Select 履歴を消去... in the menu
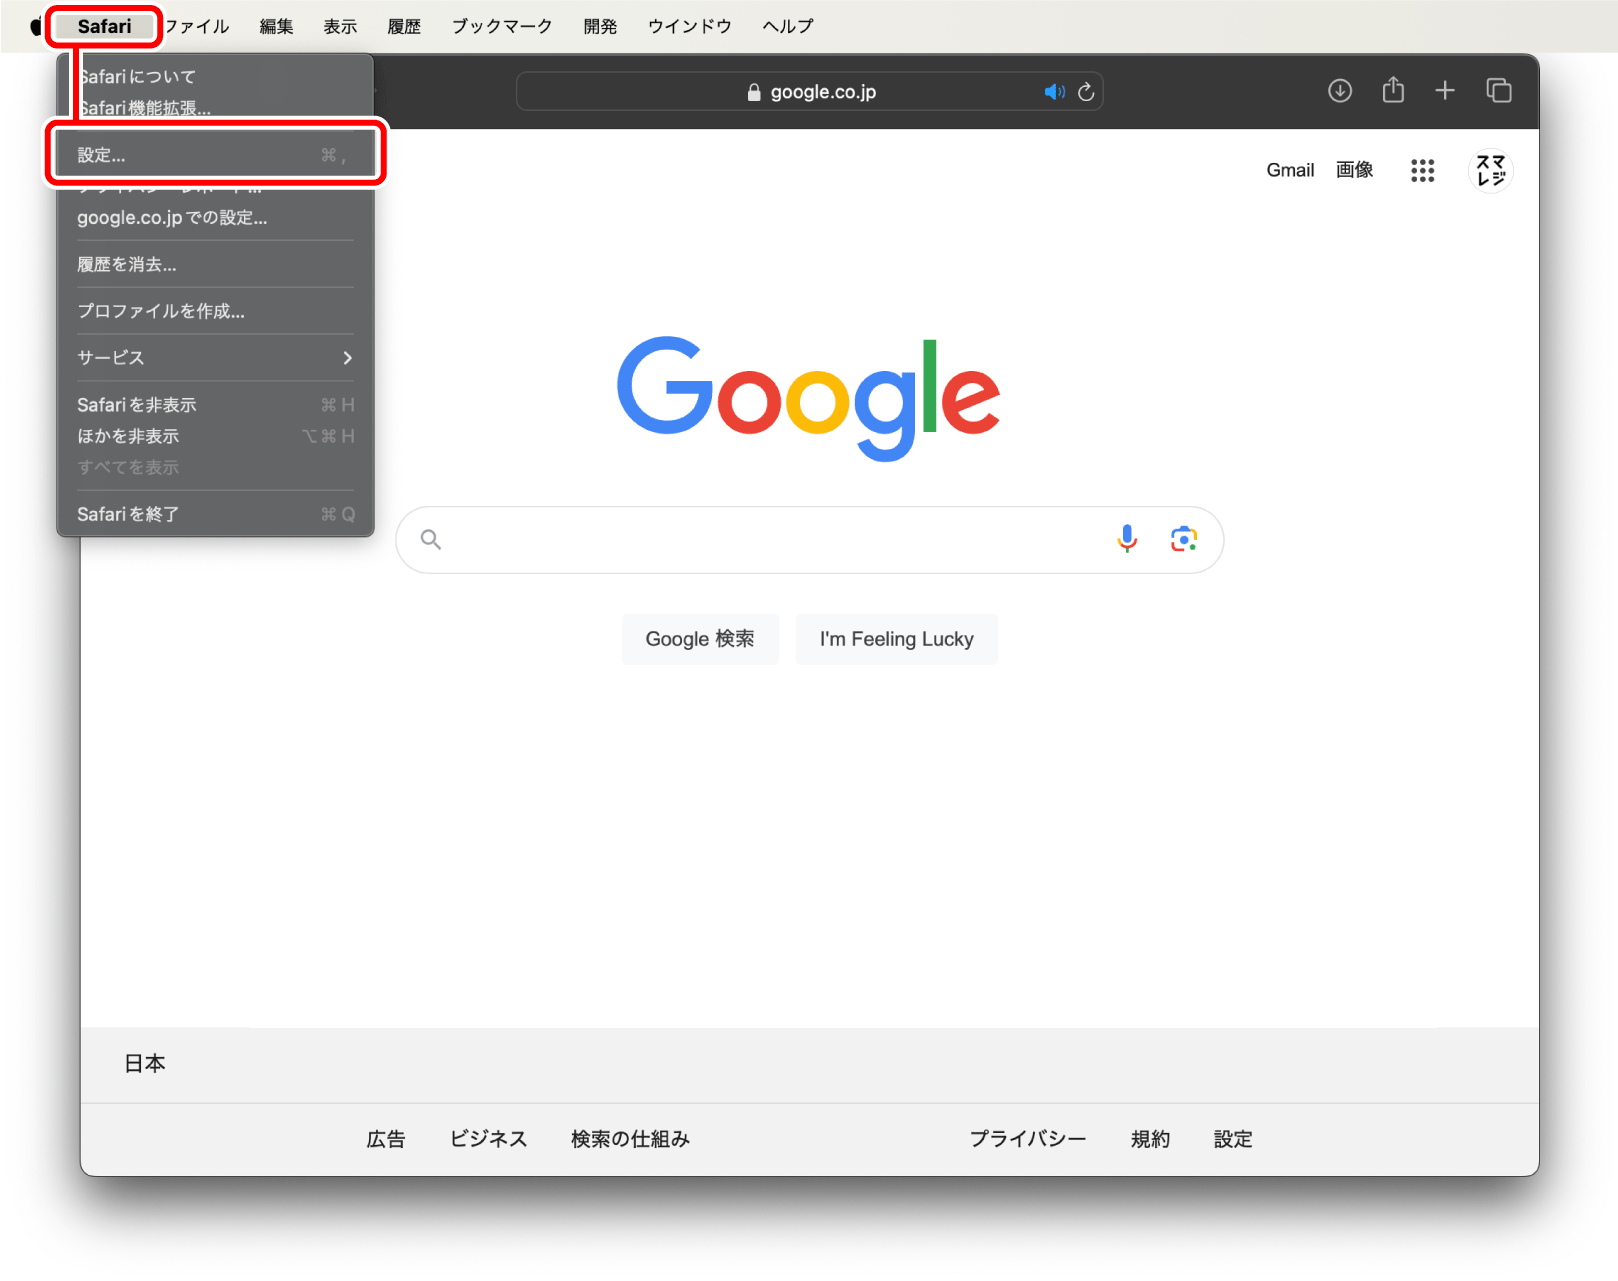This screenshot has height=1281, width=1618. [126, 264]
